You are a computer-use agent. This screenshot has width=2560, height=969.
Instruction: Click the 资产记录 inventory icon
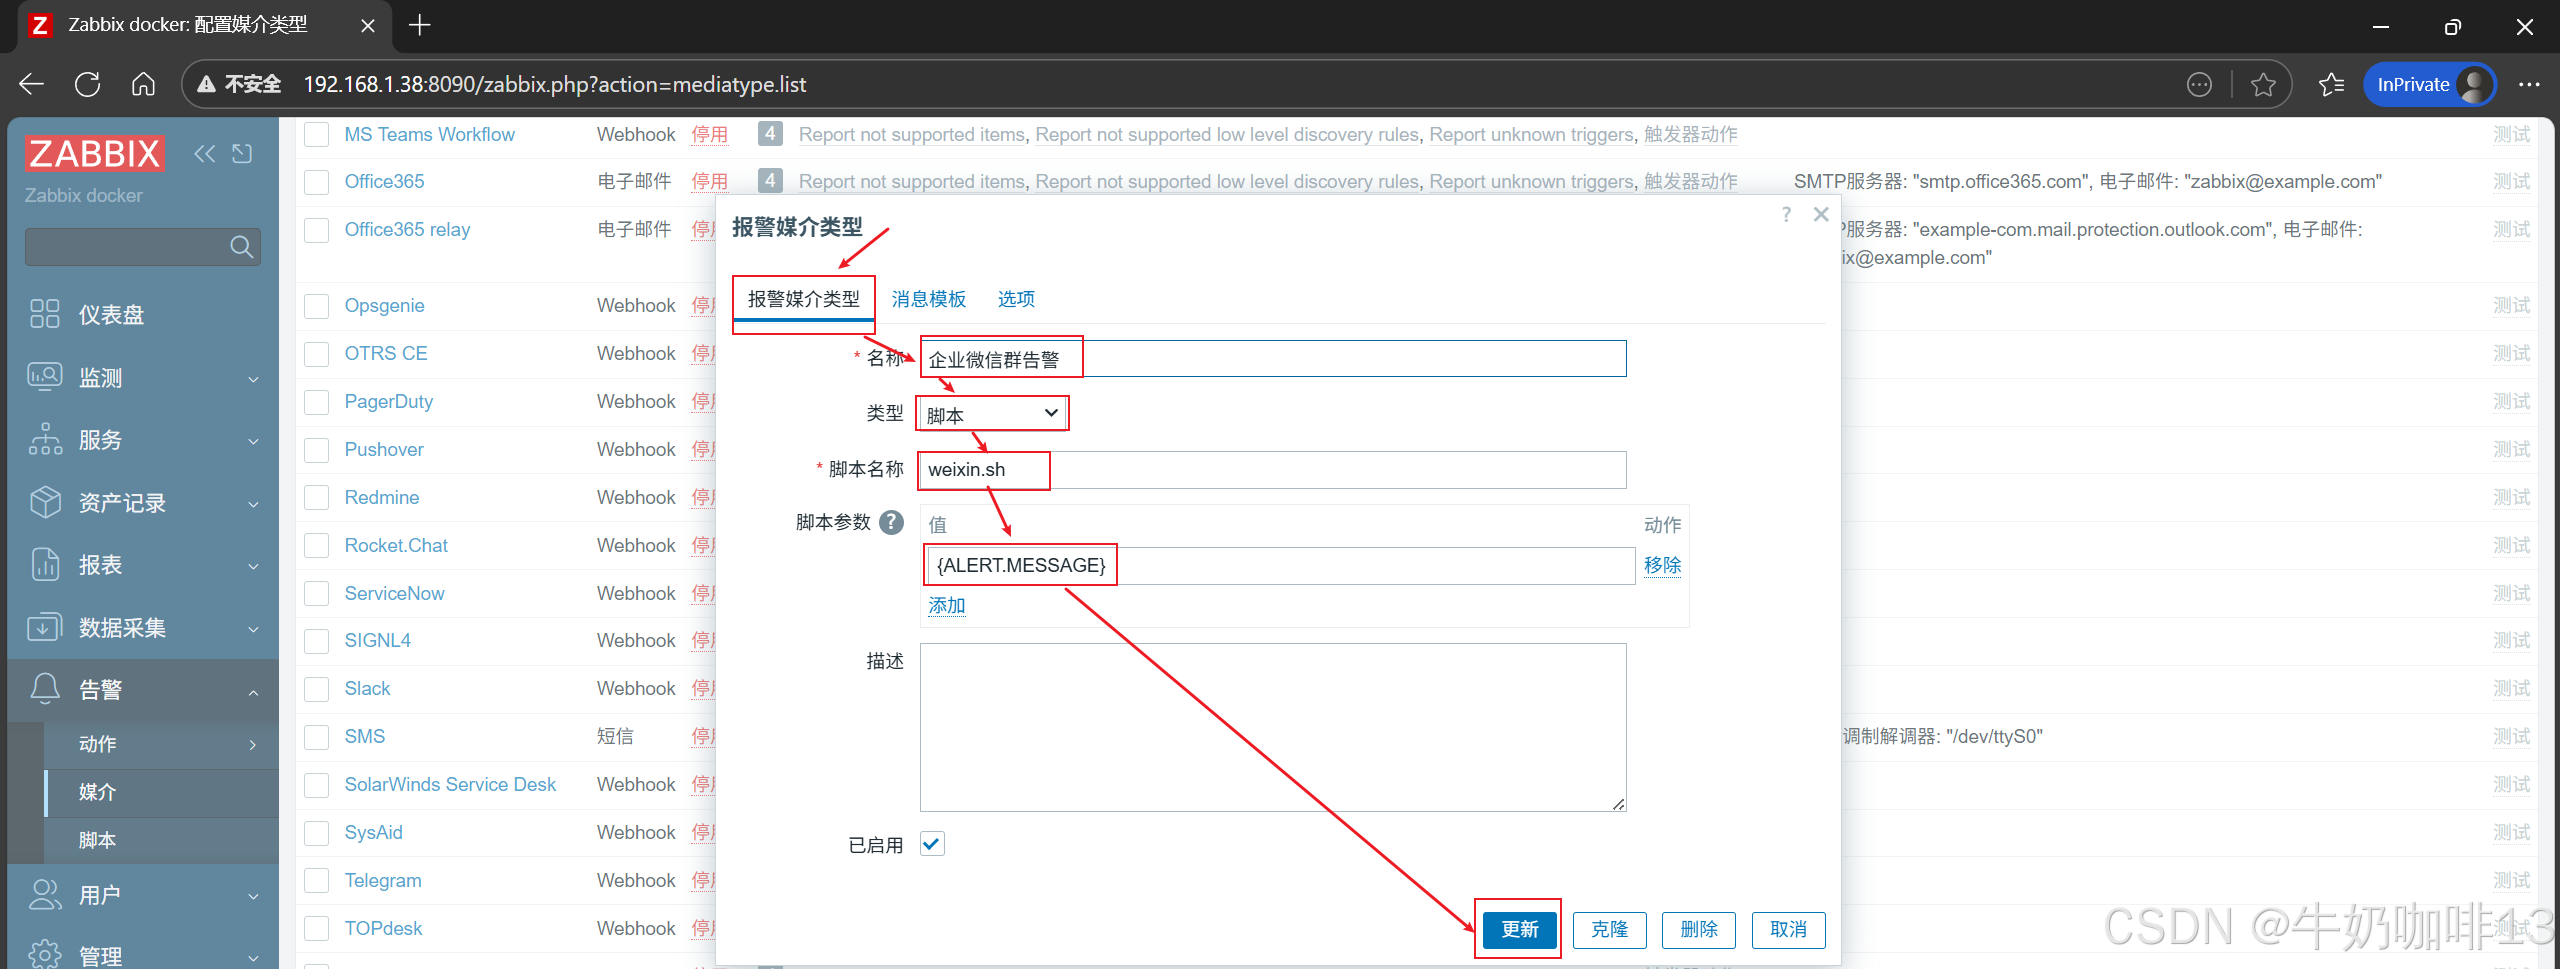tap(45, 502)
